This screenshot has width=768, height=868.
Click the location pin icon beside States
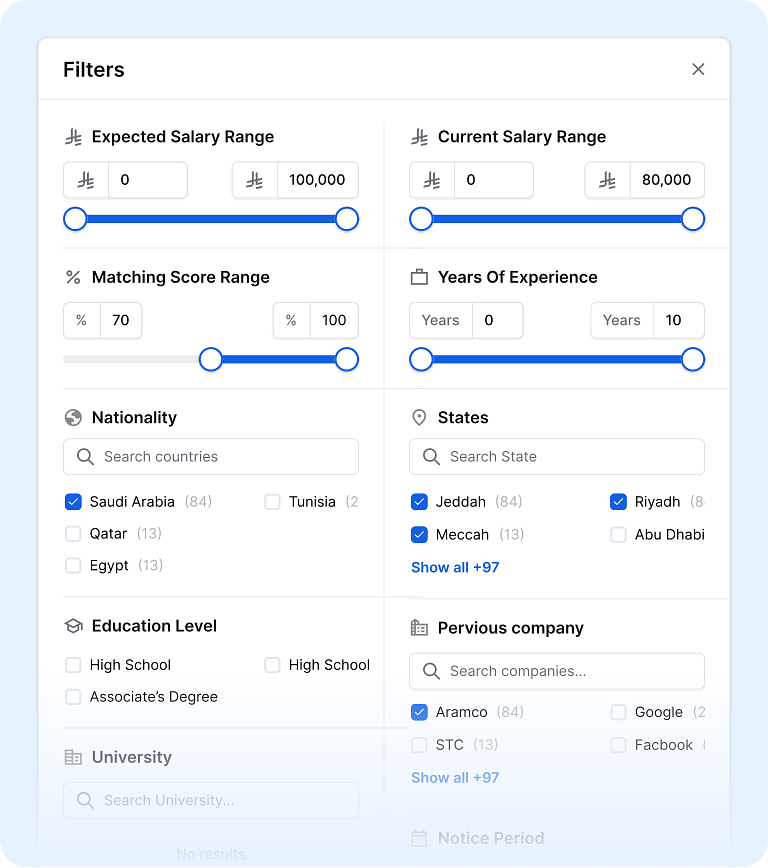click(x=418, y=417)
